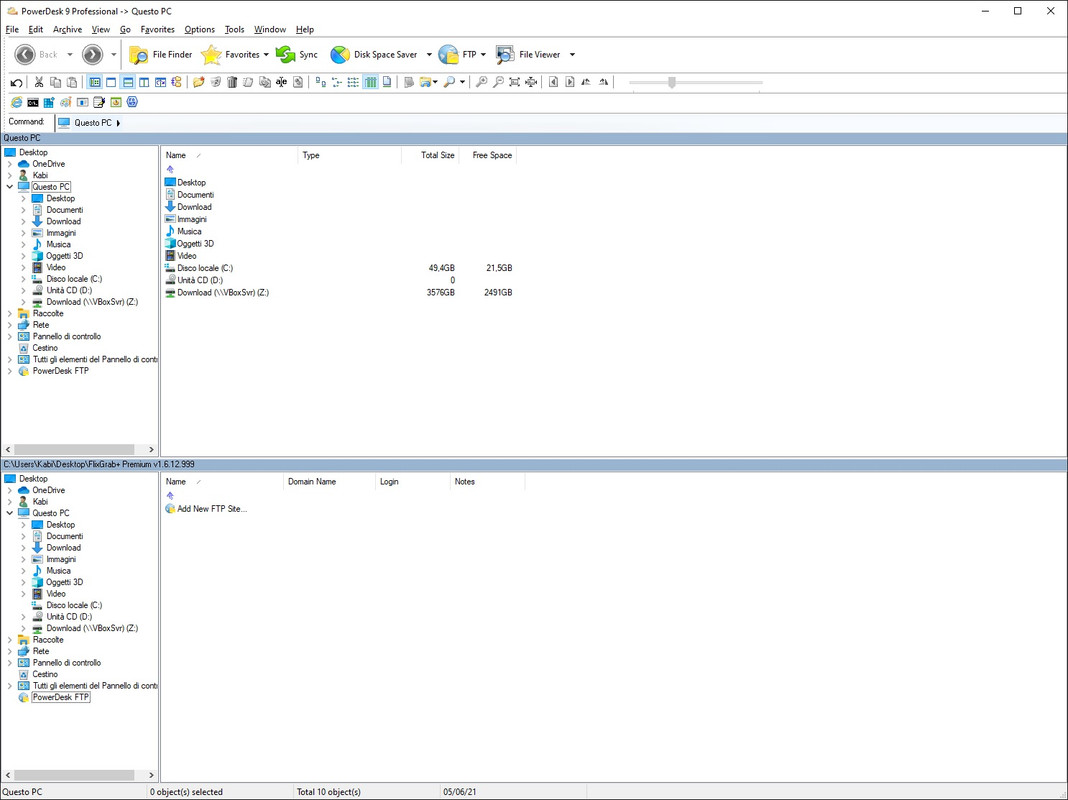Click the Cut scissors icon
Image resolution: width=1068 pixels, height=800 pixels.
tap(39, 82)
